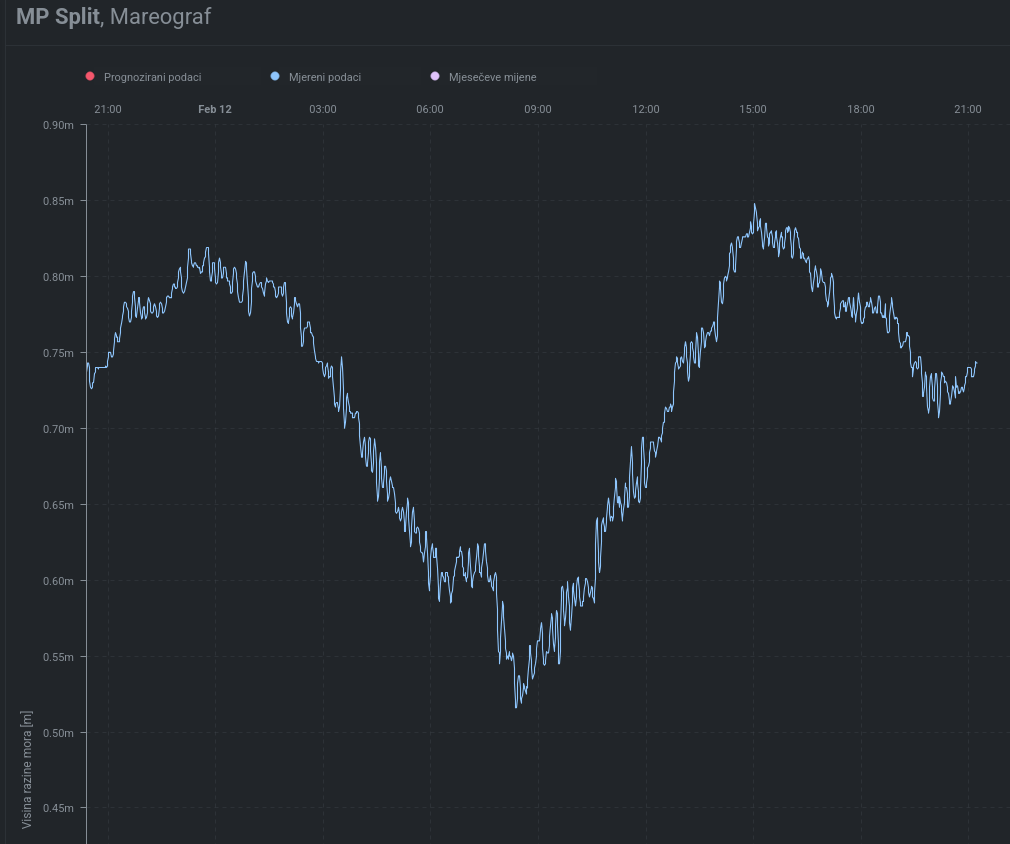
Task: Click the 0.90m y-axis label
Action: (x=58, y=125)
